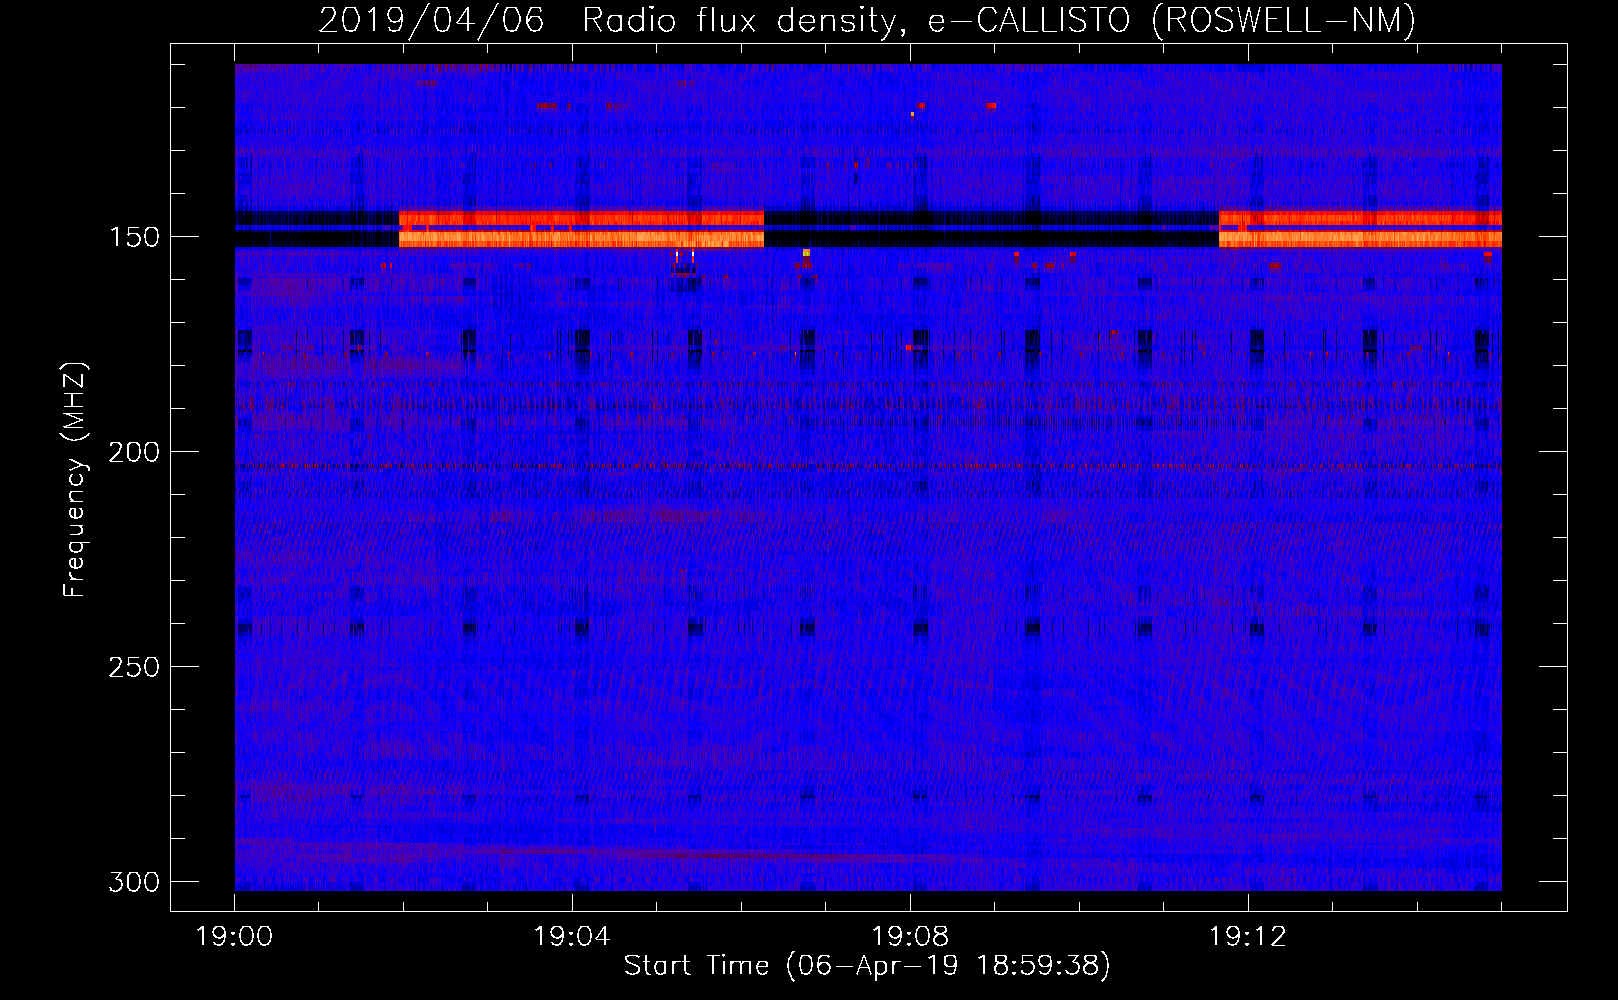Click the 150 frequency tick label

click(x=133, y=237)
